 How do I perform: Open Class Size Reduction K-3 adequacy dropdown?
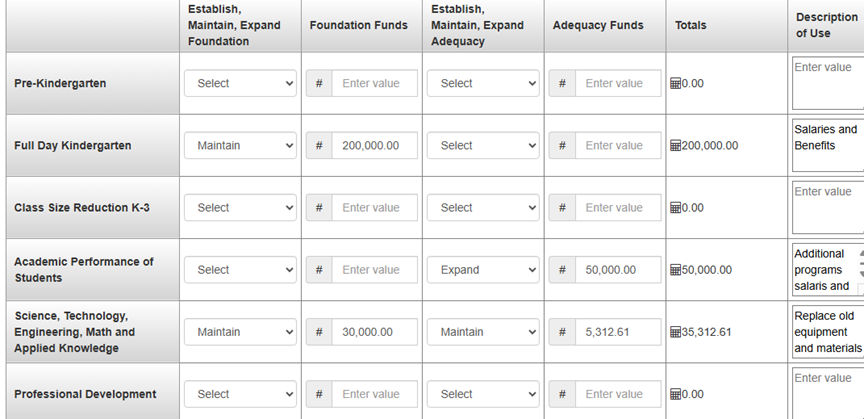[x=483, y=208]
